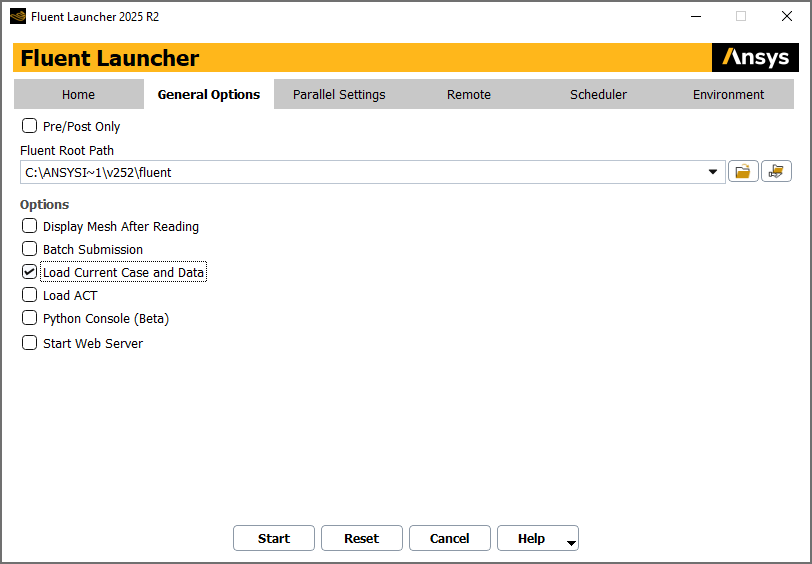Click the second folder icon right of Fluent Root Path
Image resolution: width=812 pixels, height=564 pixels.
click(x=776, y=171)
